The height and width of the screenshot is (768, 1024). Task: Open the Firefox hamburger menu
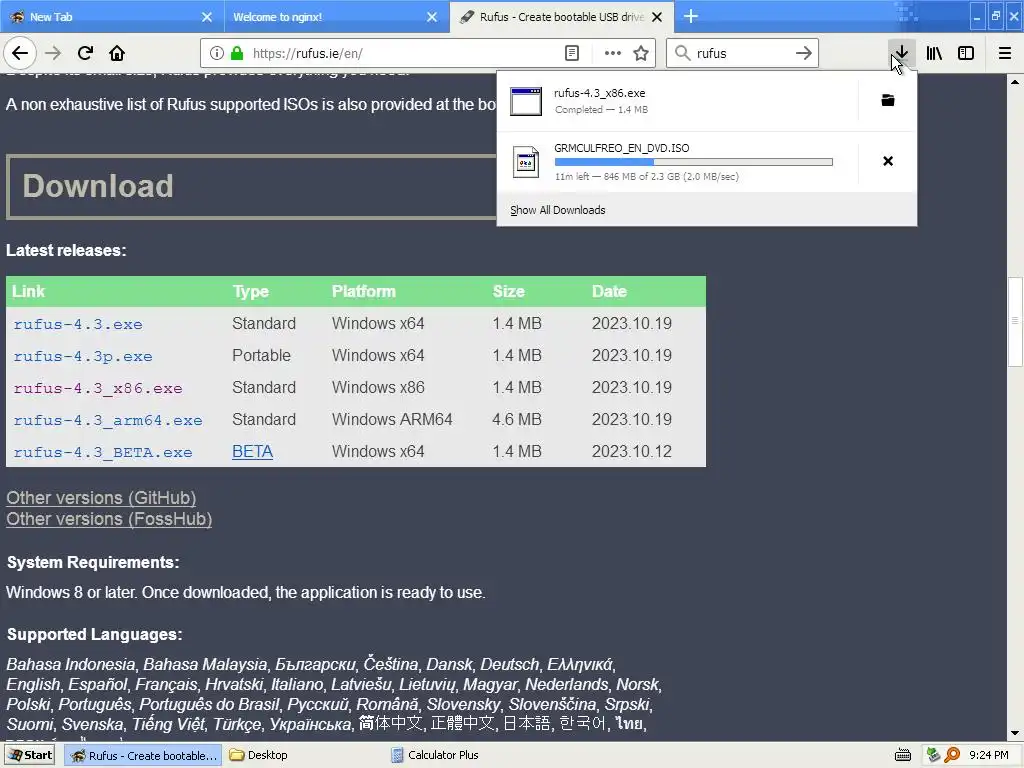pos(1005,53)
